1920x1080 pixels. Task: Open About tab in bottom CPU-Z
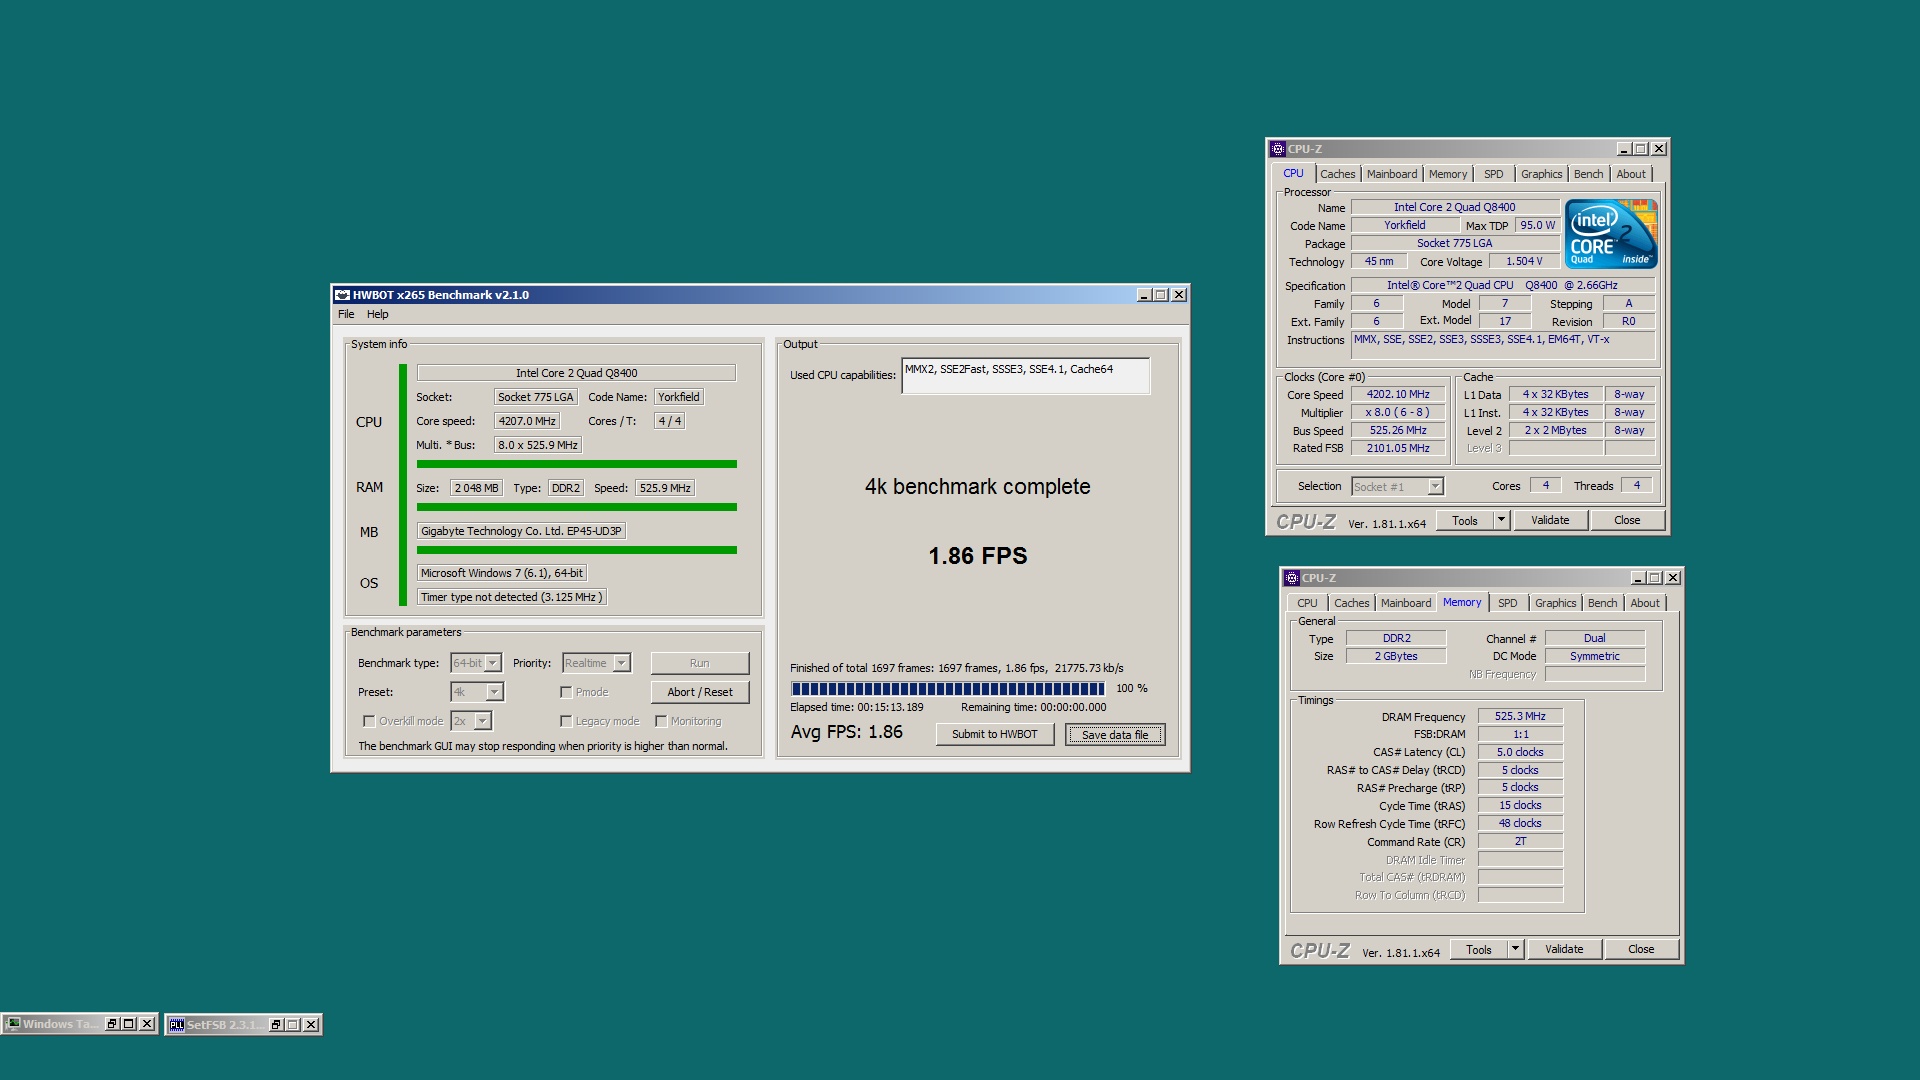click(1645, 603)
